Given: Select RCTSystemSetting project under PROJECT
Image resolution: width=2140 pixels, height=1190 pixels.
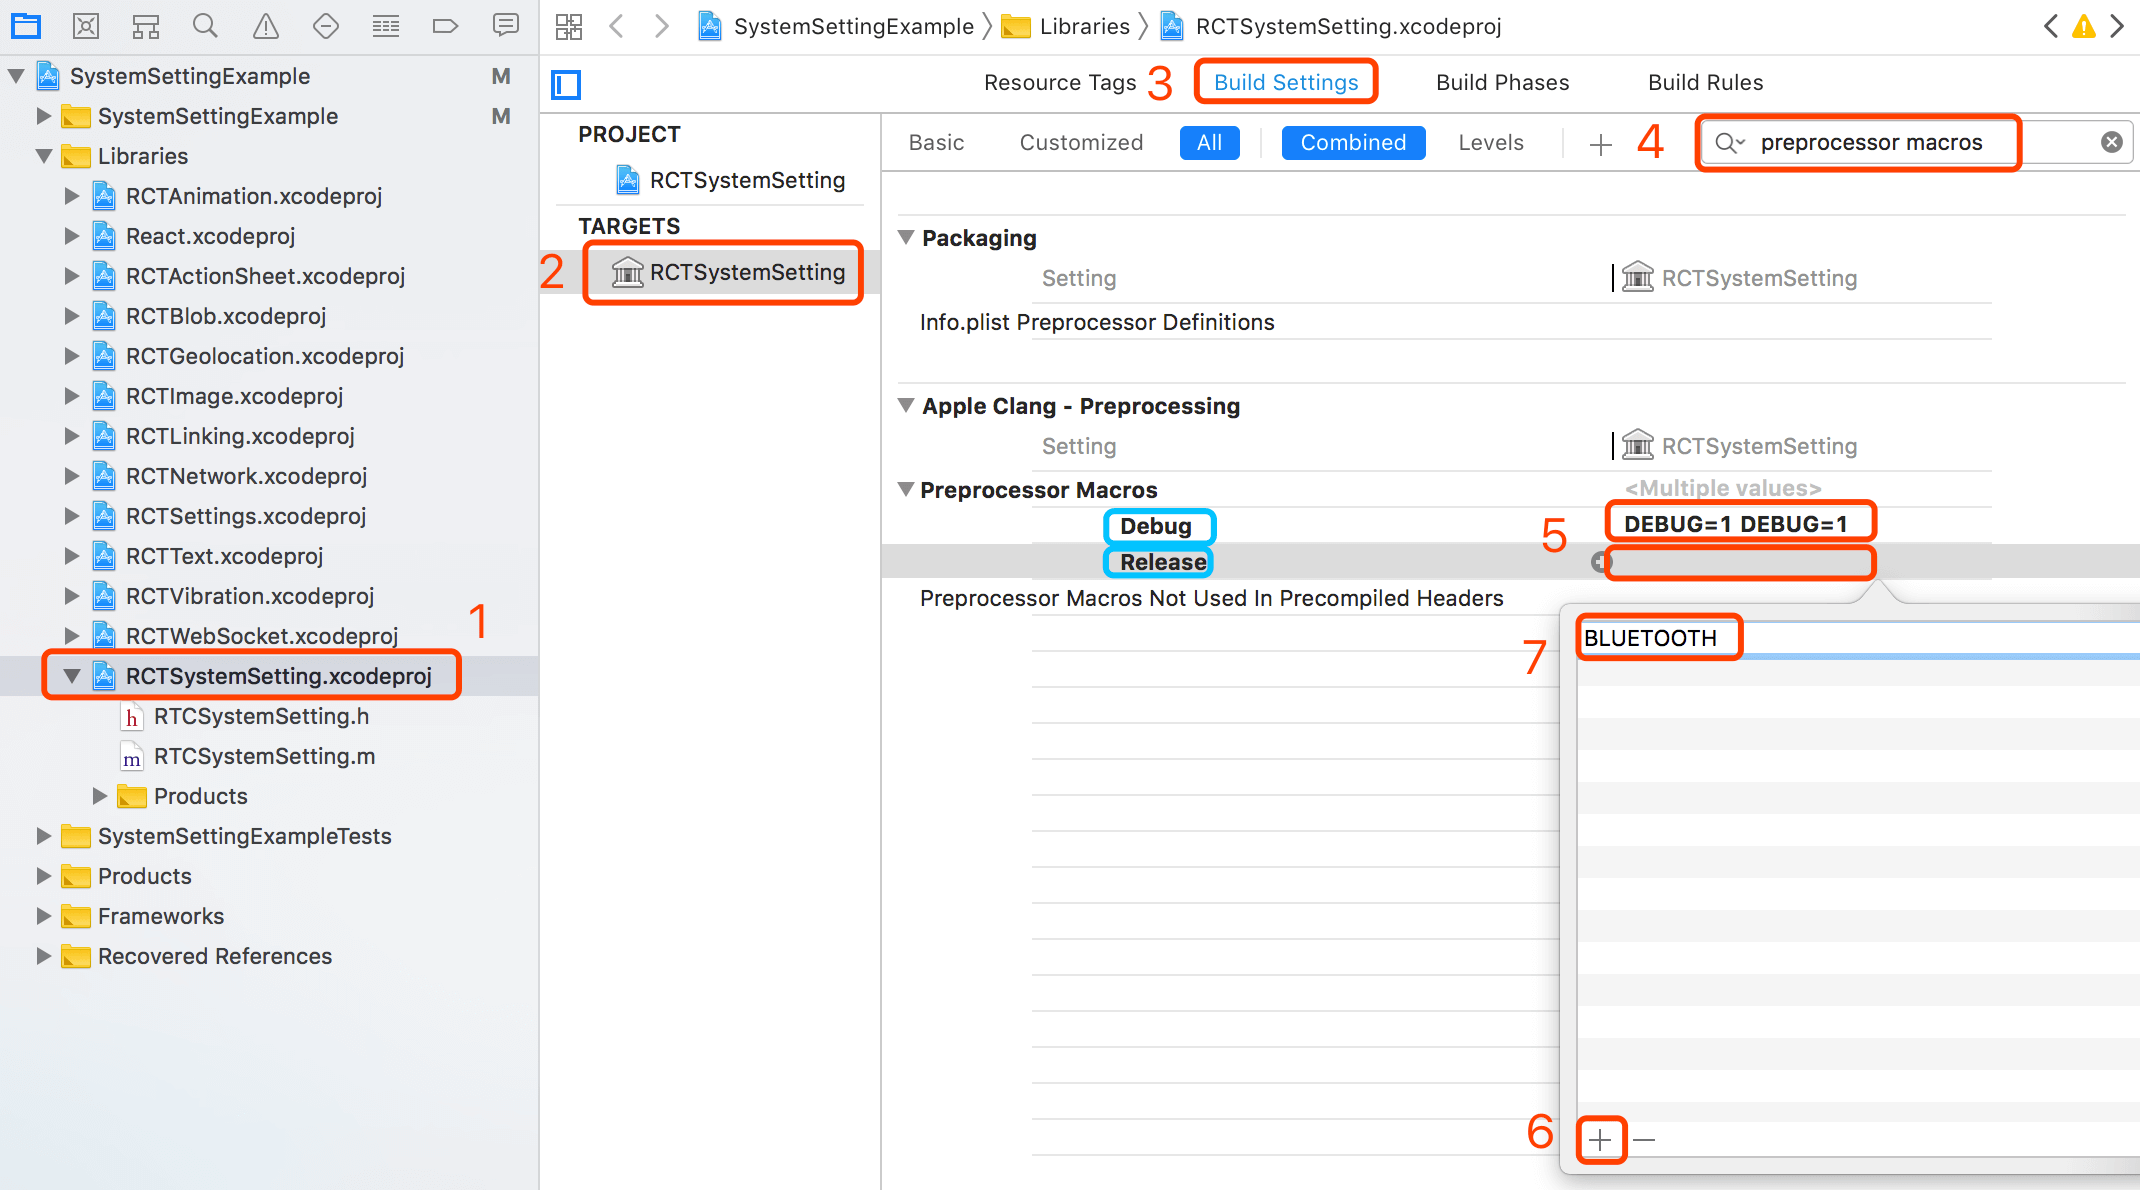Looking at the screenshot, I should [x=731, y=180].
